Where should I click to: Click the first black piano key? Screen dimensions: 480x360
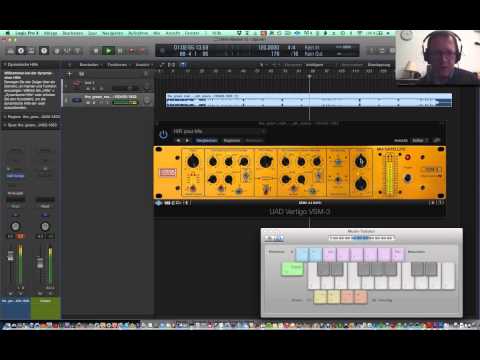click(x=323, y=269)
